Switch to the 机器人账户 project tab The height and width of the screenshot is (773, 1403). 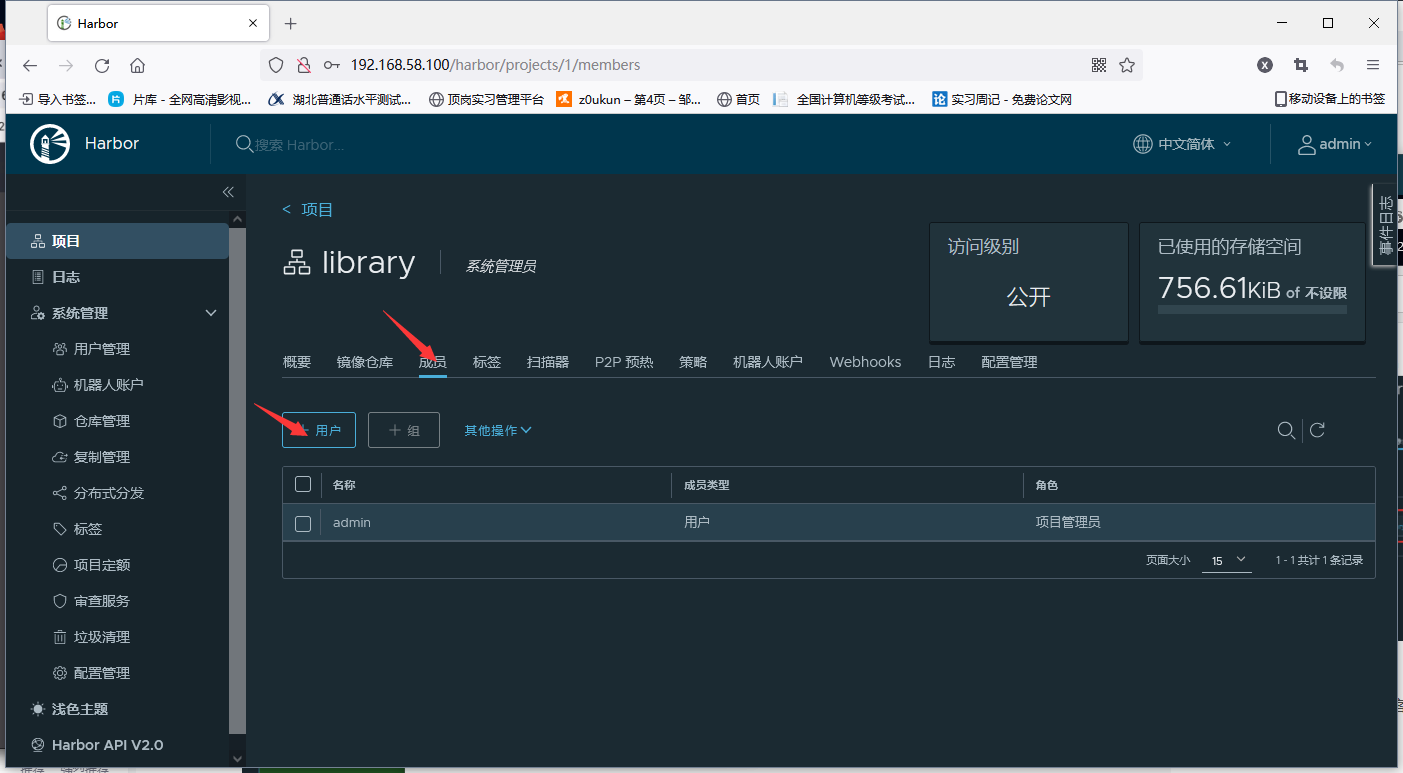(x=768, y=362)
